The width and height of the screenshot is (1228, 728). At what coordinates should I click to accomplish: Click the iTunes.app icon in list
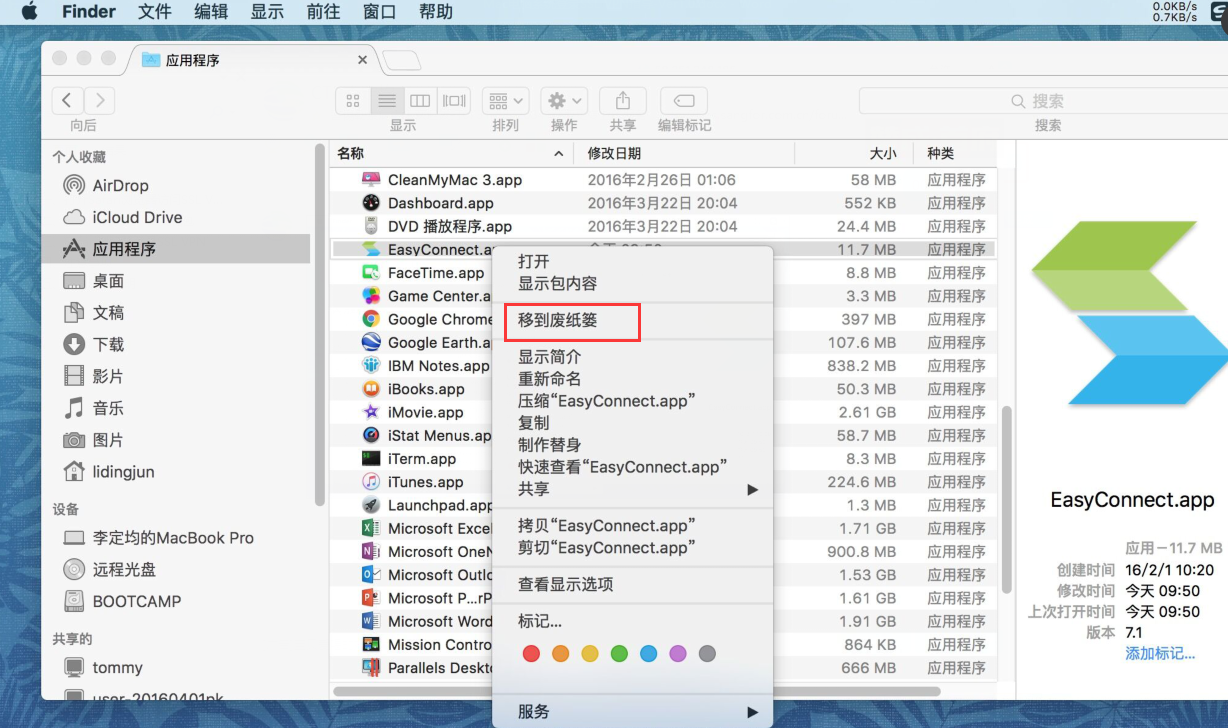[371, 482]
